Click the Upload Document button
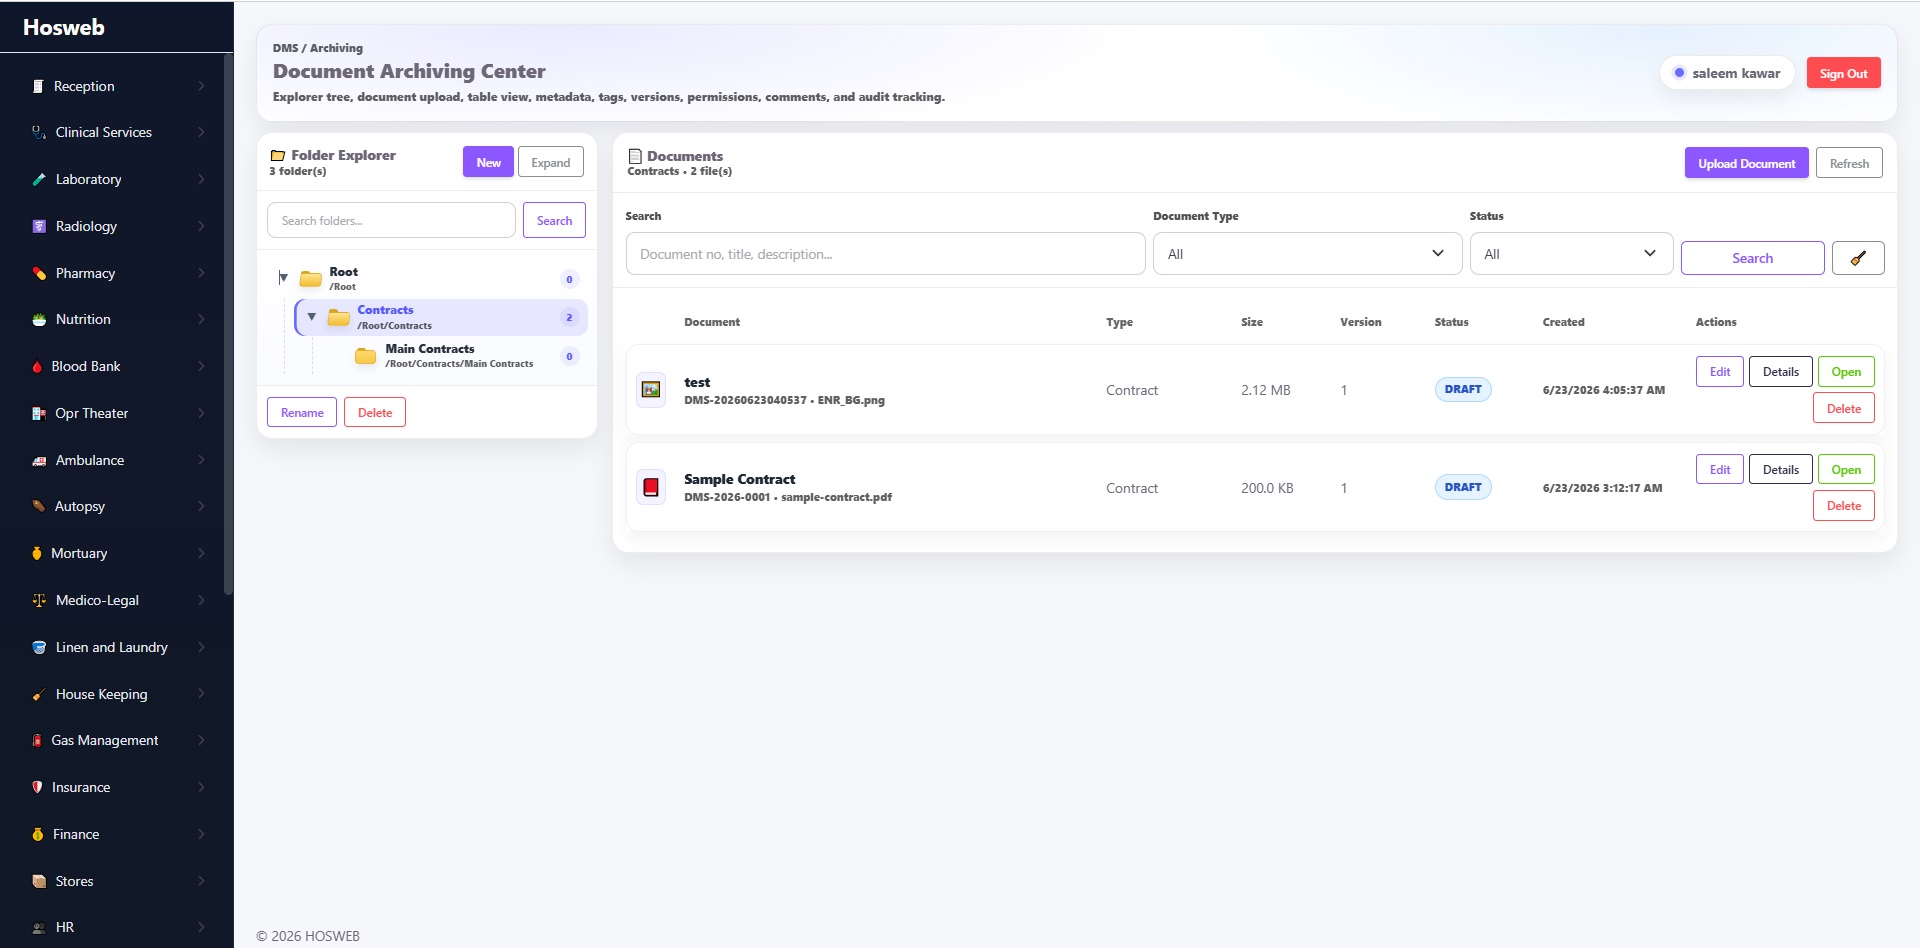Image resolution: width=1920 pixels, height=948 pixels. (1746, 163)
